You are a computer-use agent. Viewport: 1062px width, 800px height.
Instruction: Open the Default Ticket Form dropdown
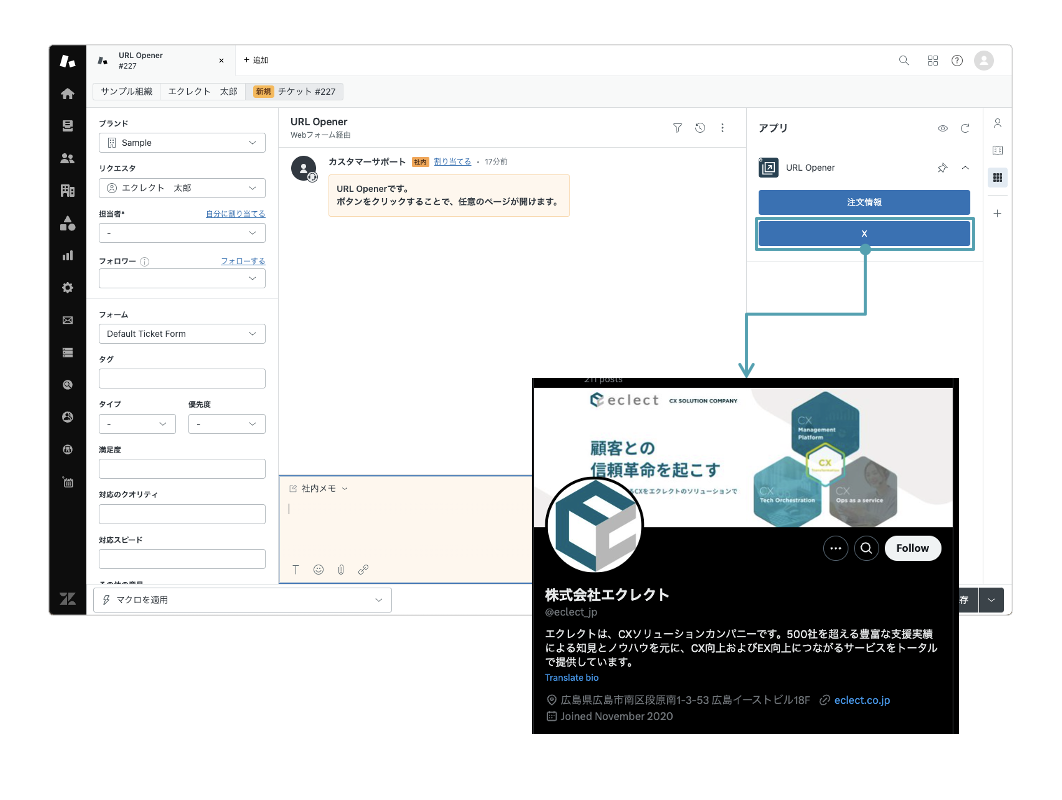click(182, 334)
